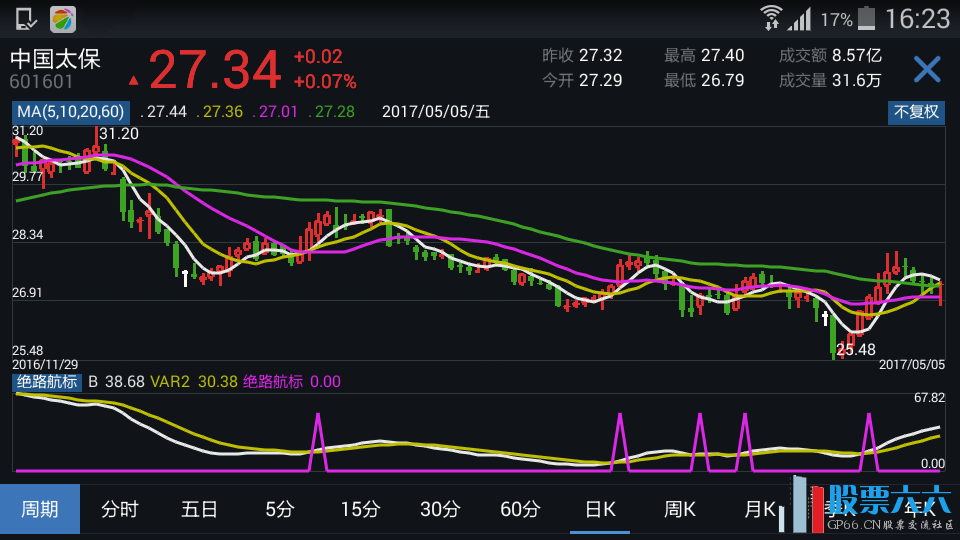Toggle the 不复权 adjustment button
960x540 pixels.
[916, 112]
